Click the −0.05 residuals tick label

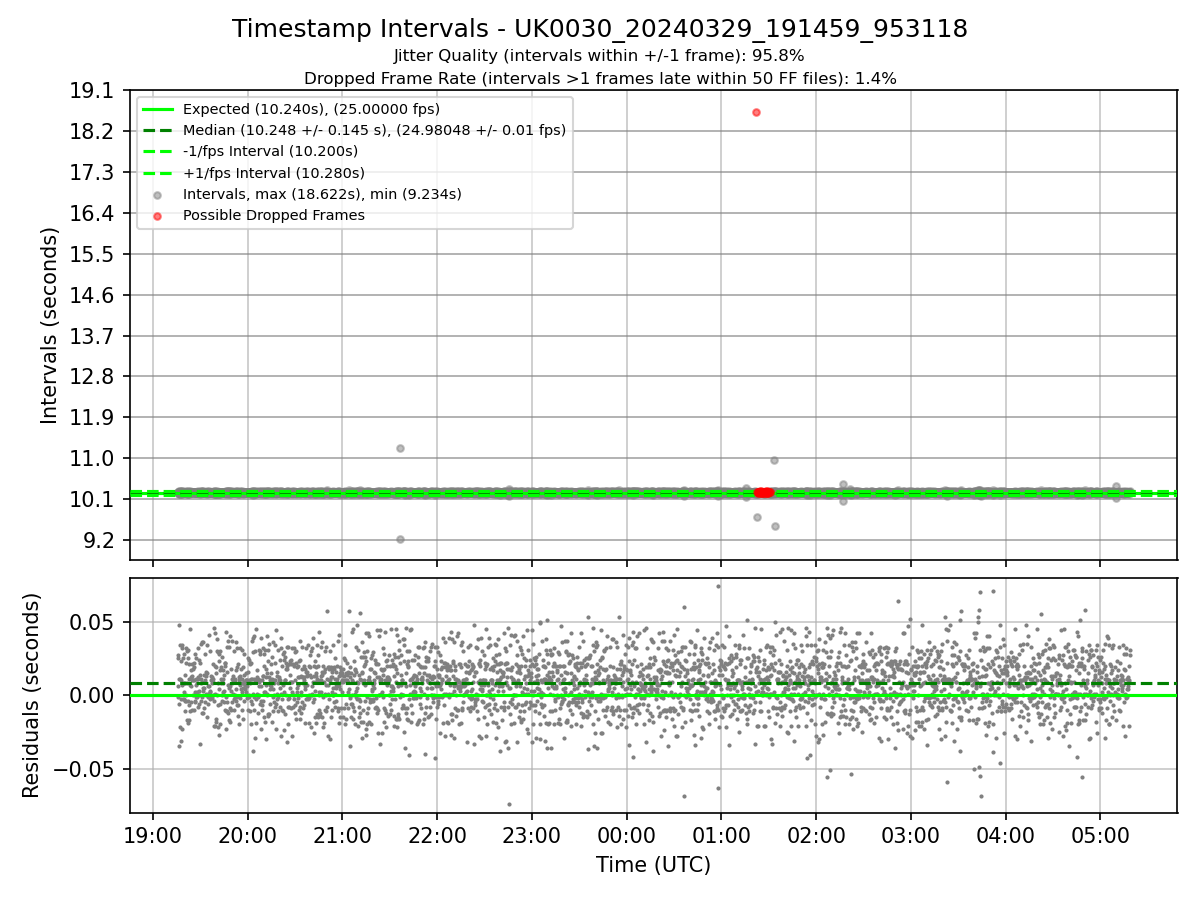pyautogui.click(x=86, y=769)
